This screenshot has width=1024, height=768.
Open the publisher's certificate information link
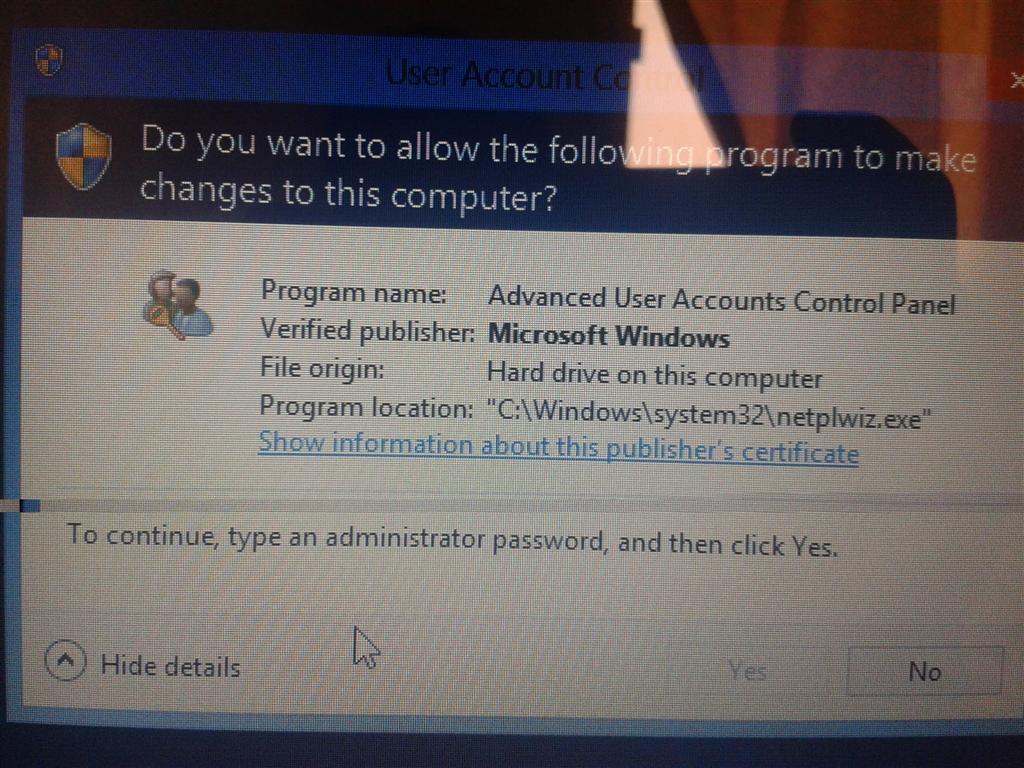558,448
